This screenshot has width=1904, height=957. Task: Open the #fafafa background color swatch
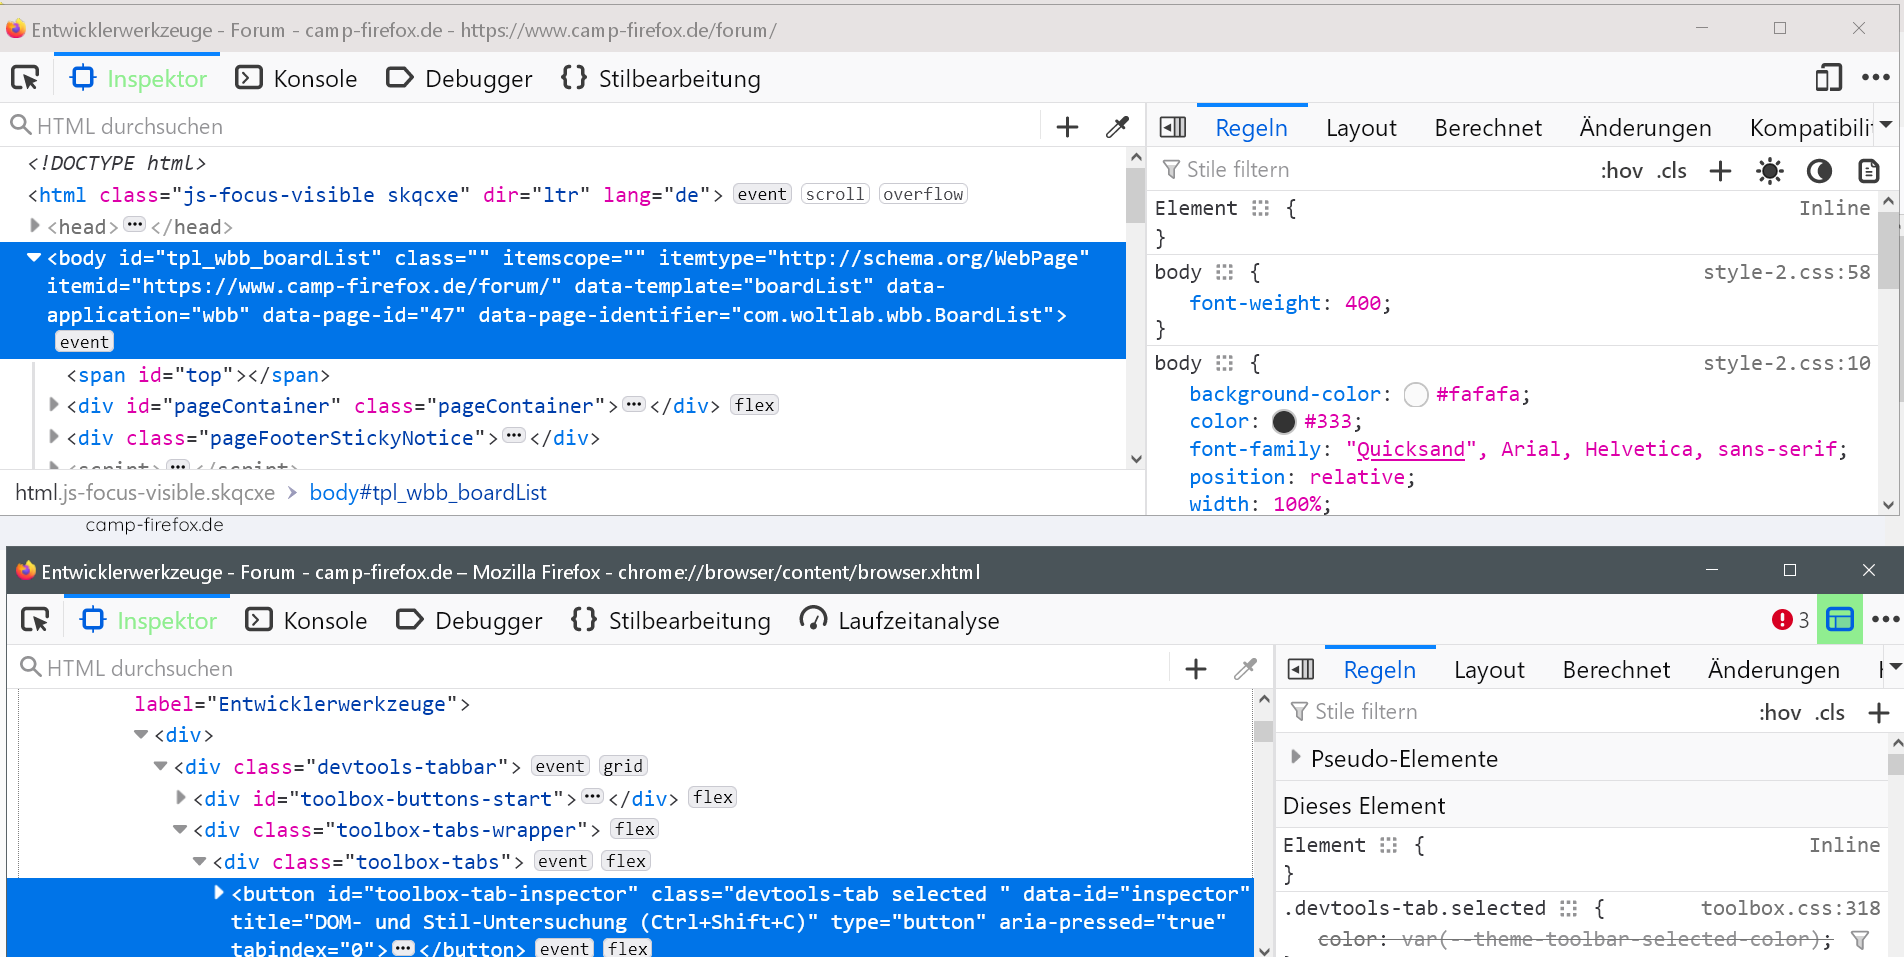(x=1415, y=395)
